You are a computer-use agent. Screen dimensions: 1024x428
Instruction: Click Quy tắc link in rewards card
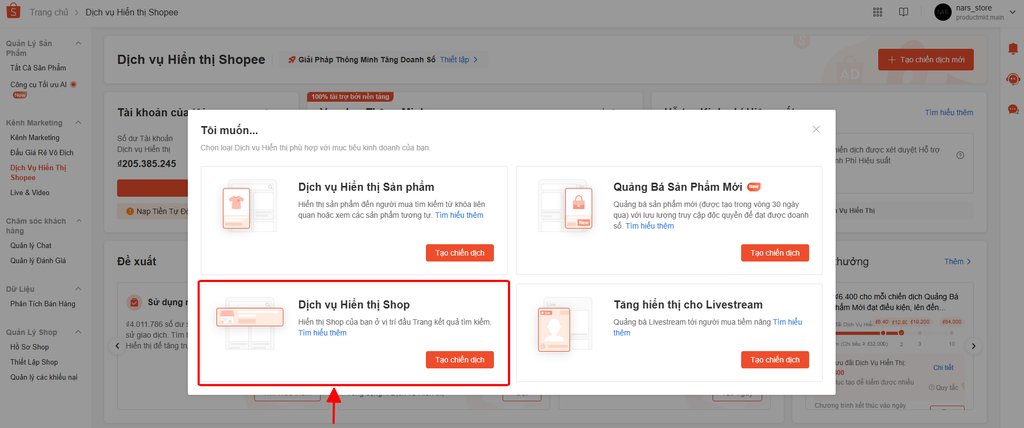[x=942, y=387]
